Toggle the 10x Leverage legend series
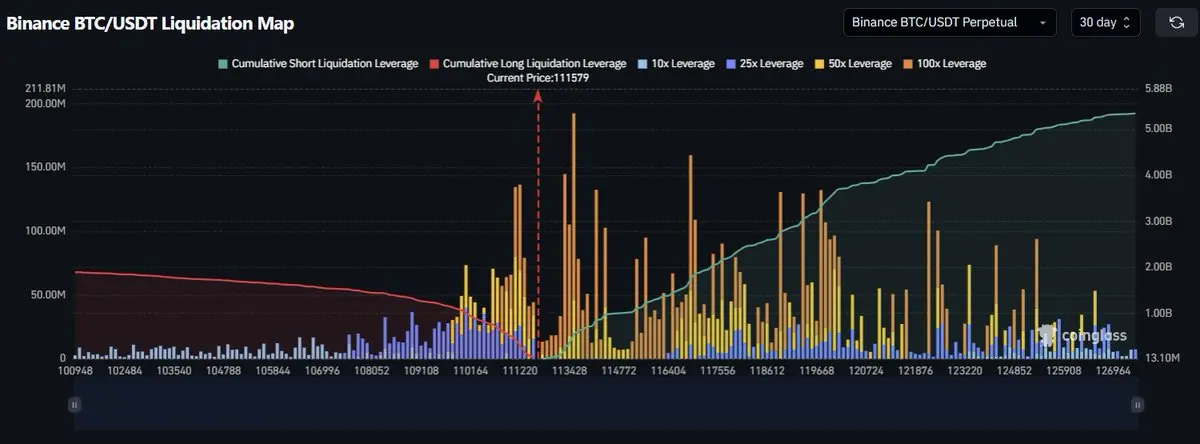The height and width of the screenshot is (444, 1200). click(675, 64)
